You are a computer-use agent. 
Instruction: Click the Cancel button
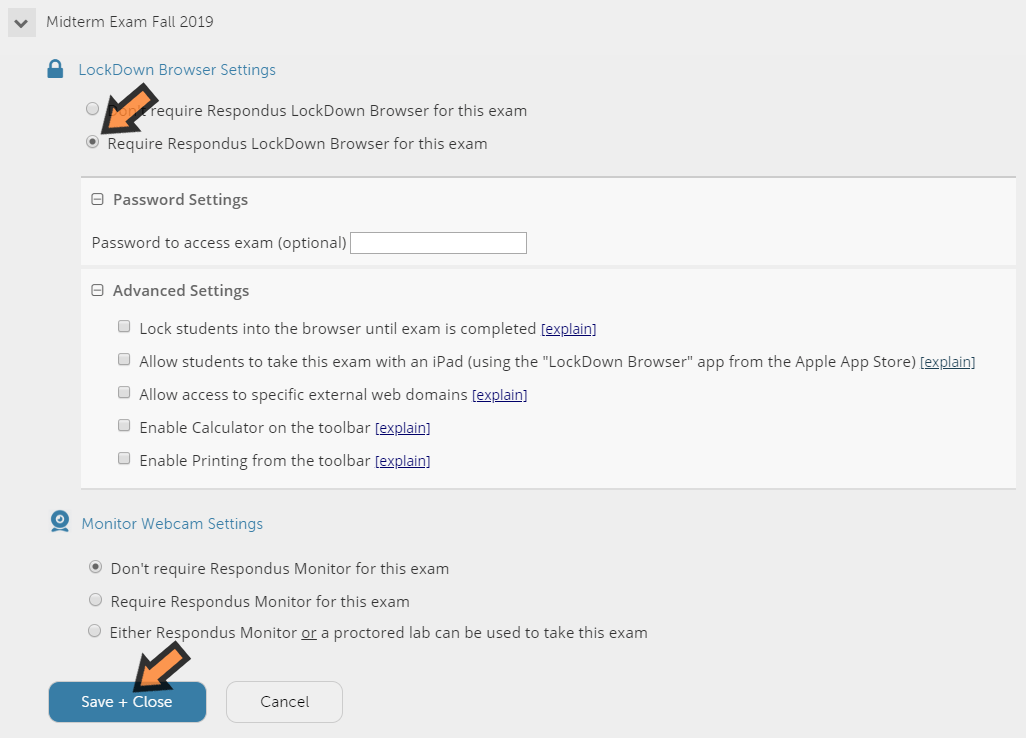[285, 702]
